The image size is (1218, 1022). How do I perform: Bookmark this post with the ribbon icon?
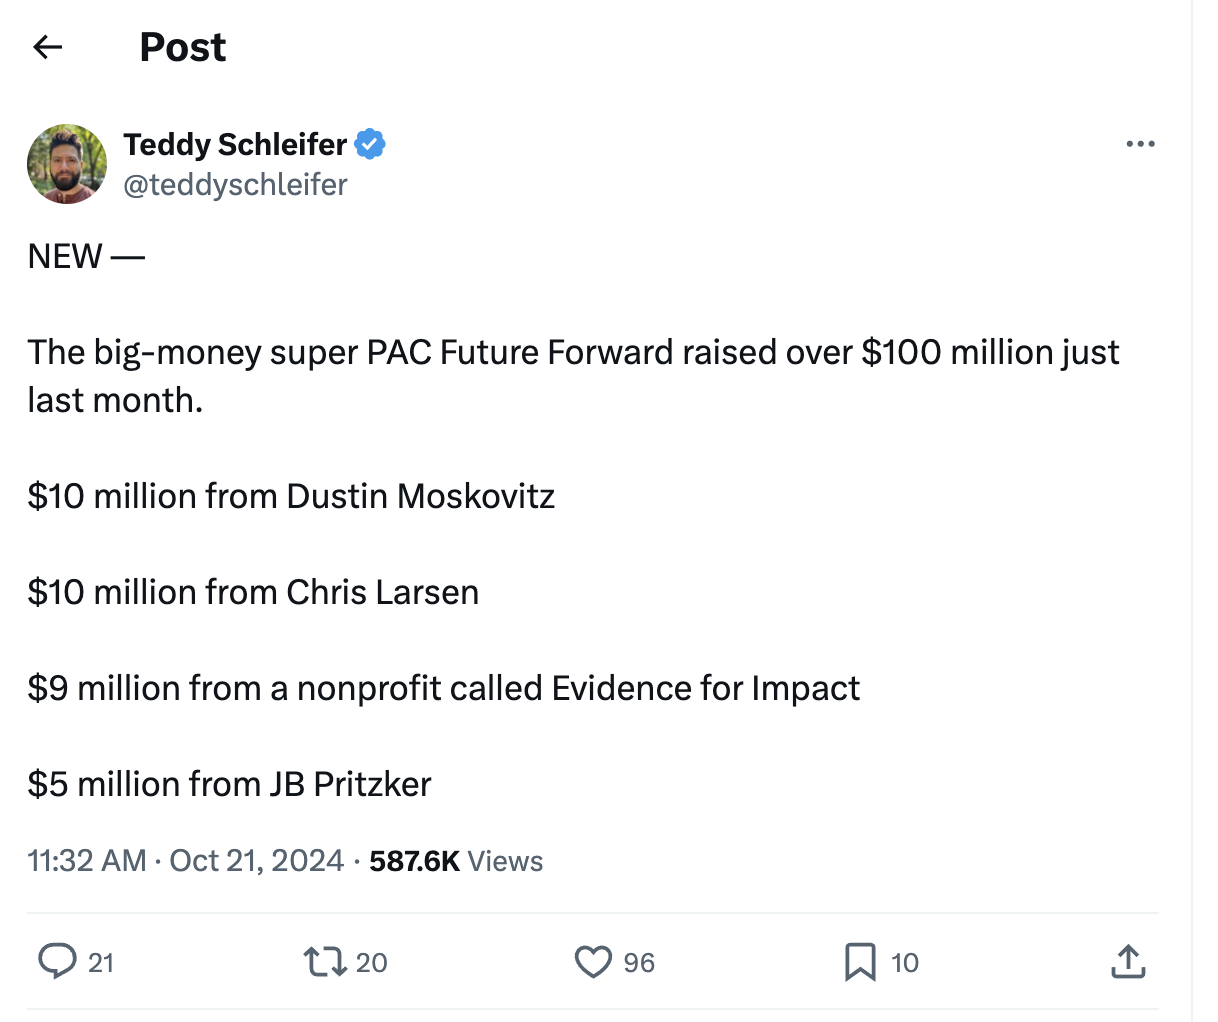[x=860, y=962]
